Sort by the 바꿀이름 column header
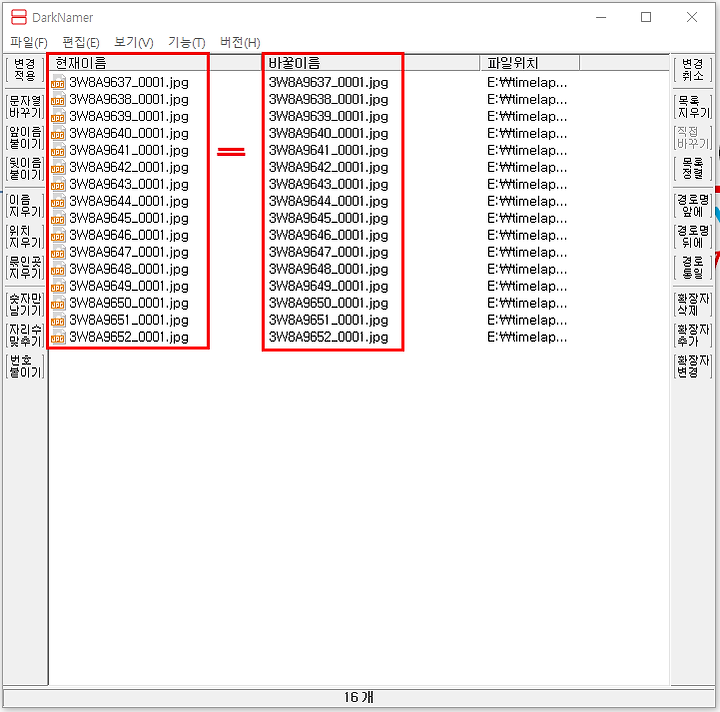Viewport: 720px width, 712px height. pyautogui.click(x=371, y=63)
